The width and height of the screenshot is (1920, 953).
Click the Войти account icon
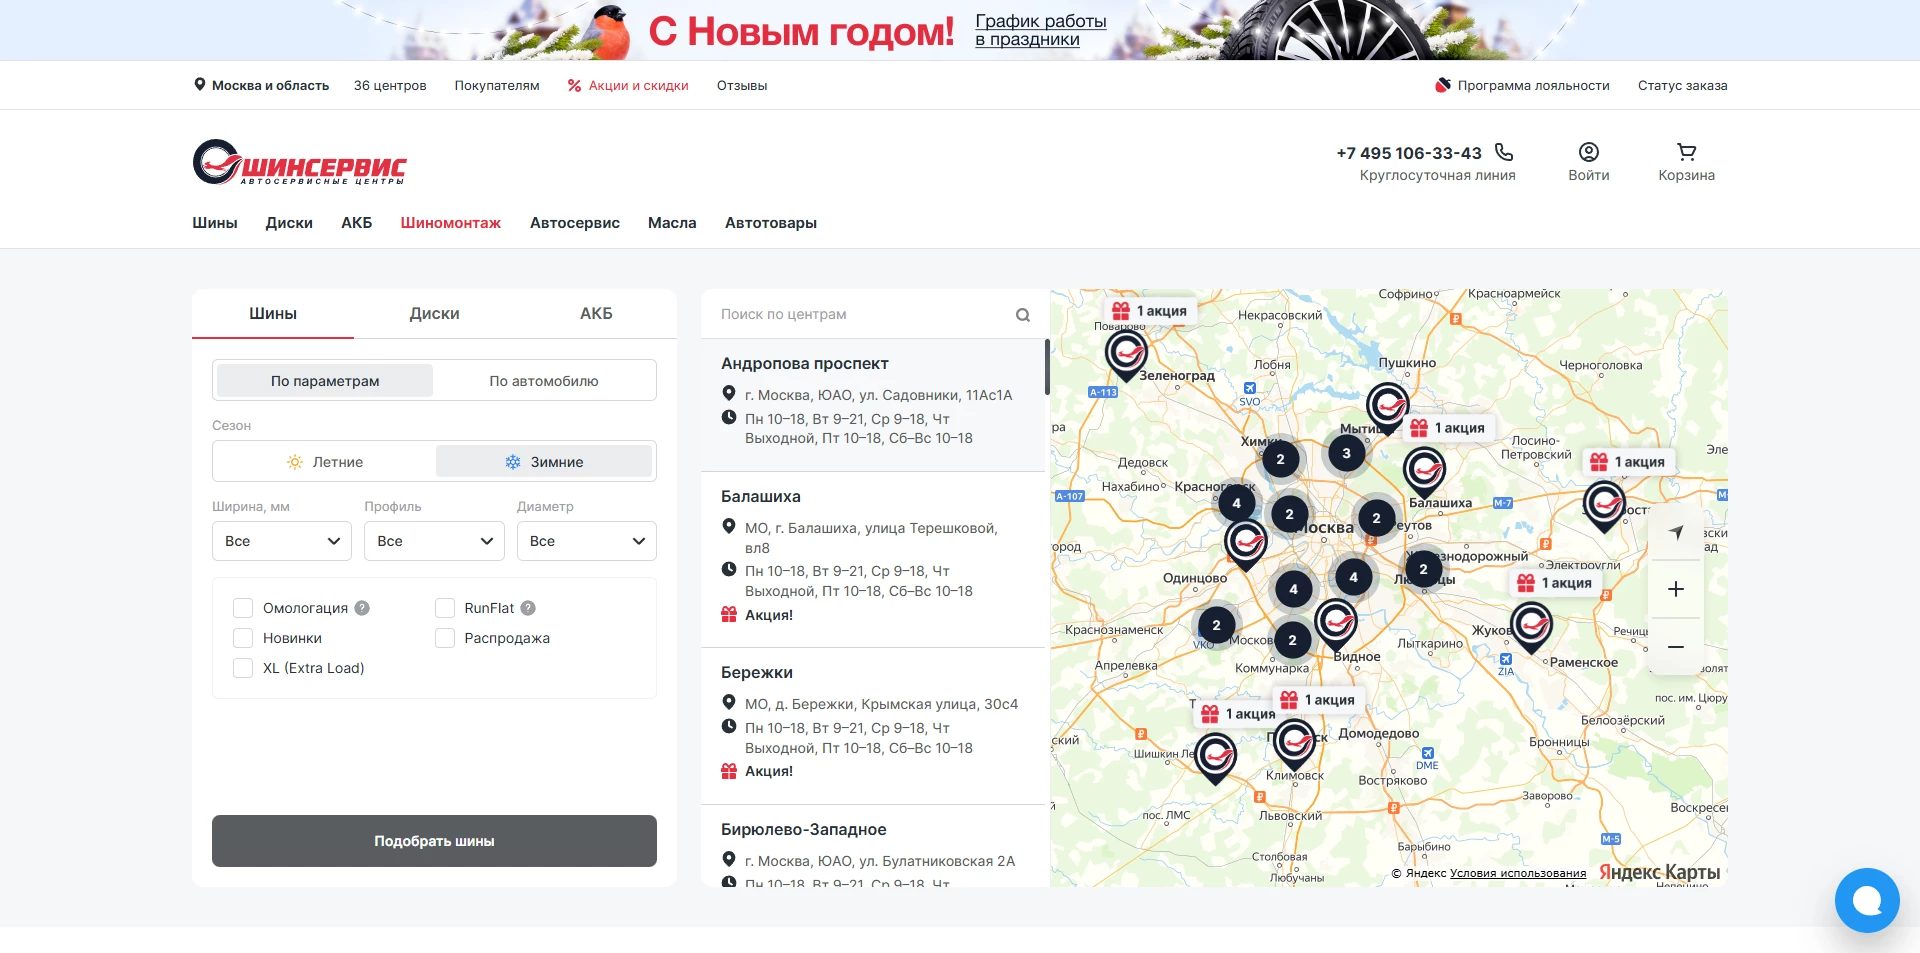[x=1588, y=153]
